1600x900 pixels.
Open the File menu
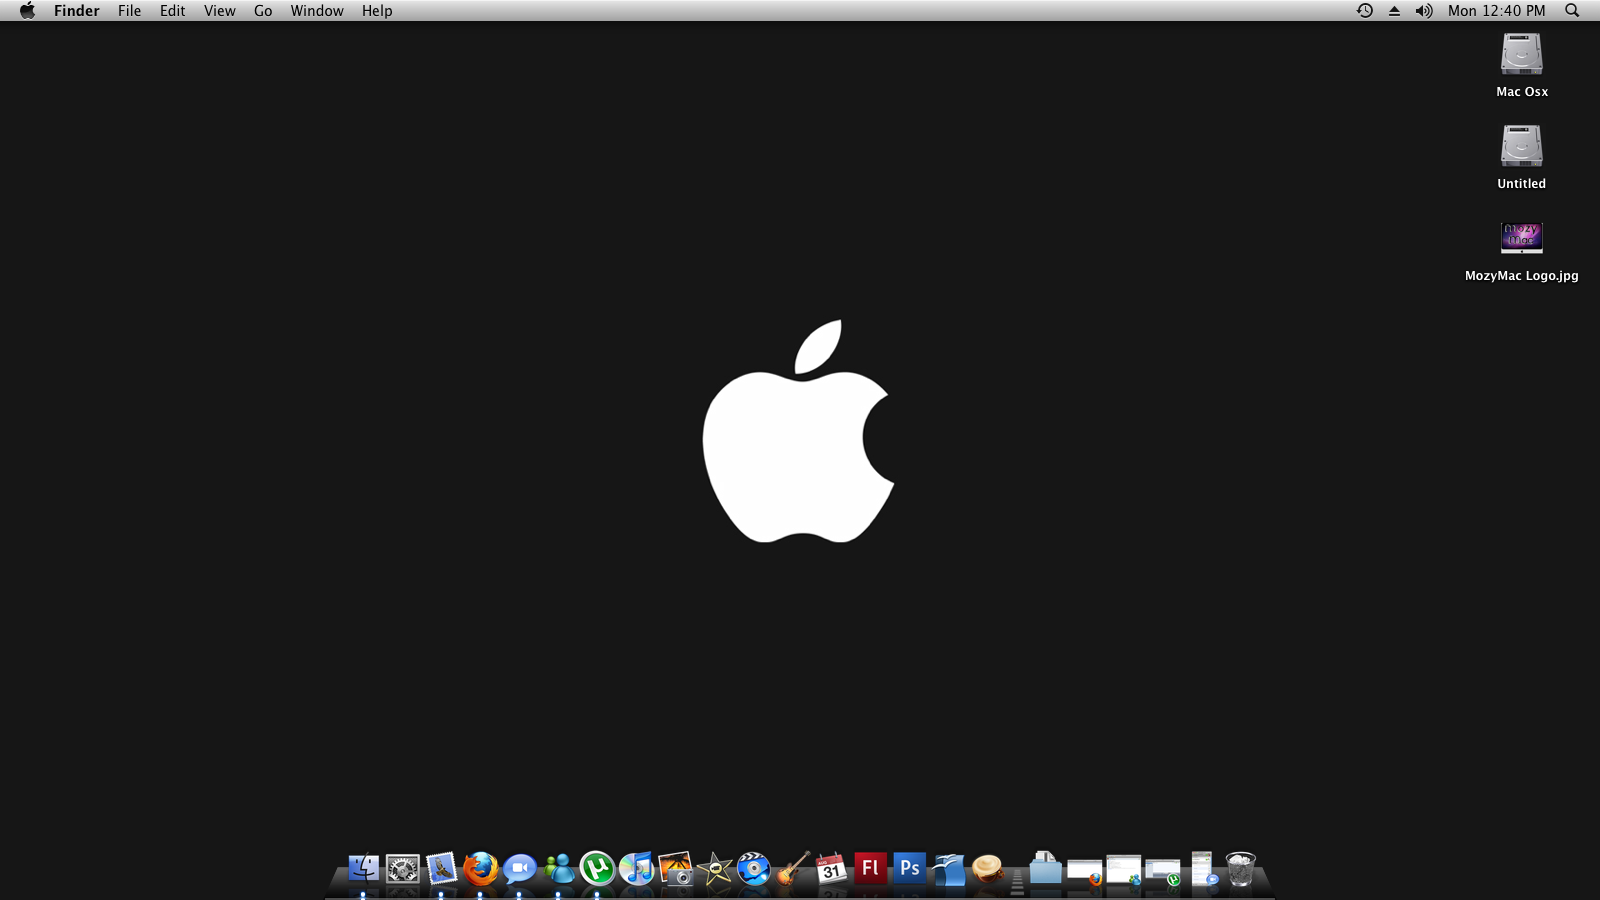click(x=129, y=11)
